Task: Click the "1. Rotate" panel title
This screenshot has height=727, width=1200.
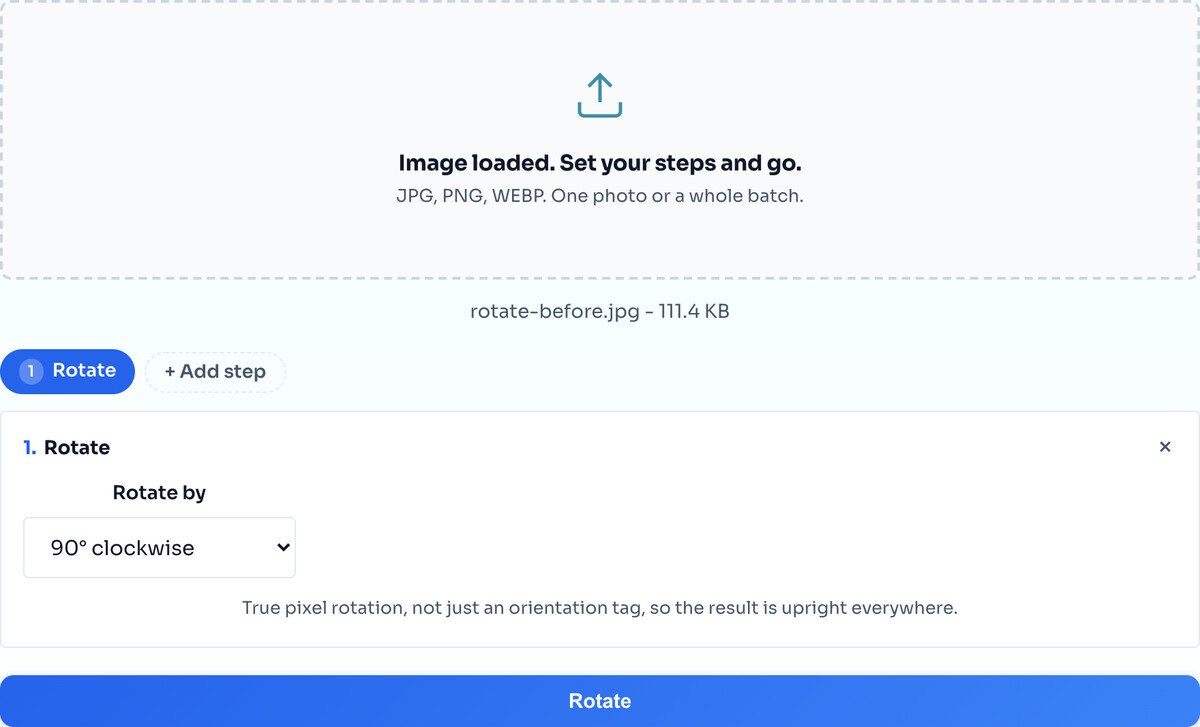Action: (x=67, y=447)
